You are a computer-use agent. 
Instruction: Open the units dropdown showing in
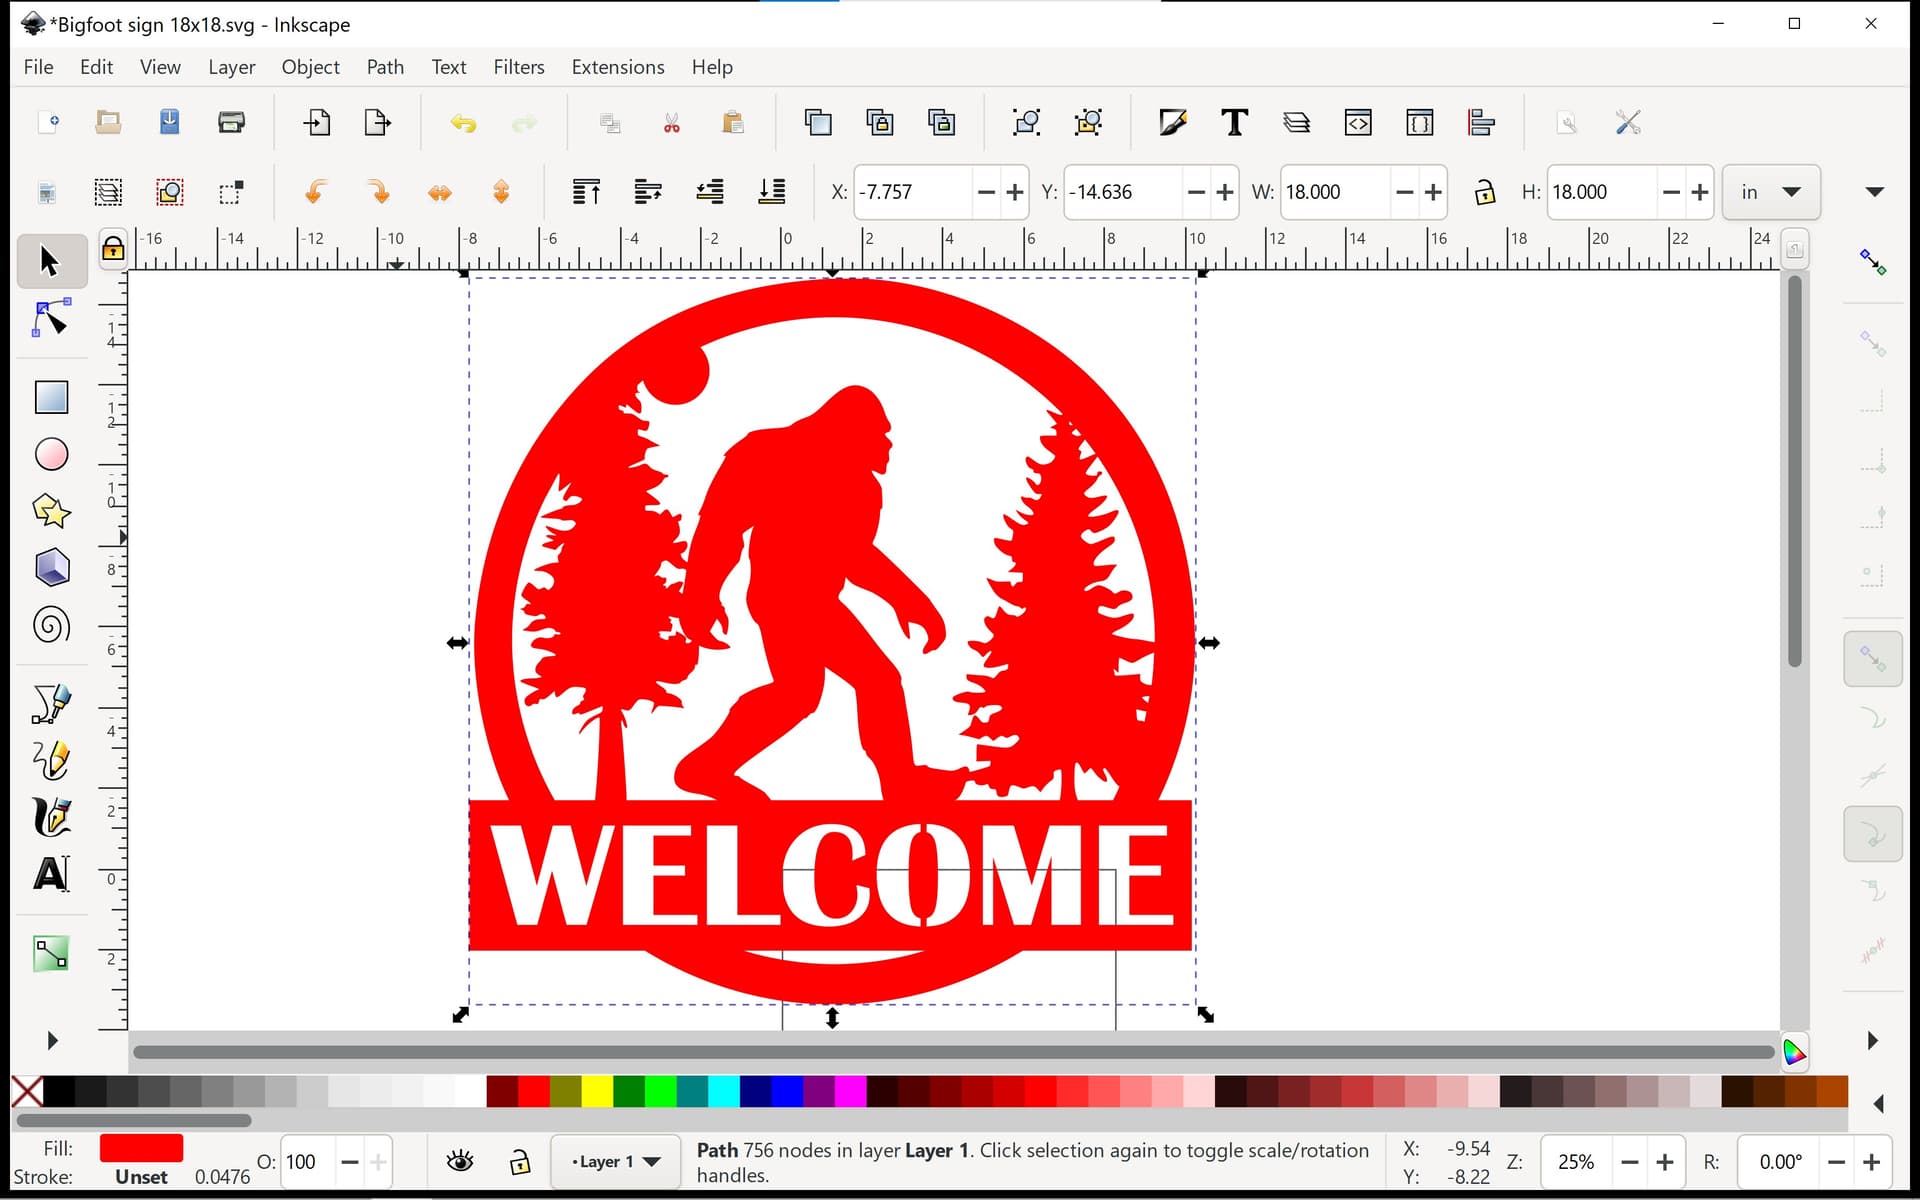[x=1771, y=192]
